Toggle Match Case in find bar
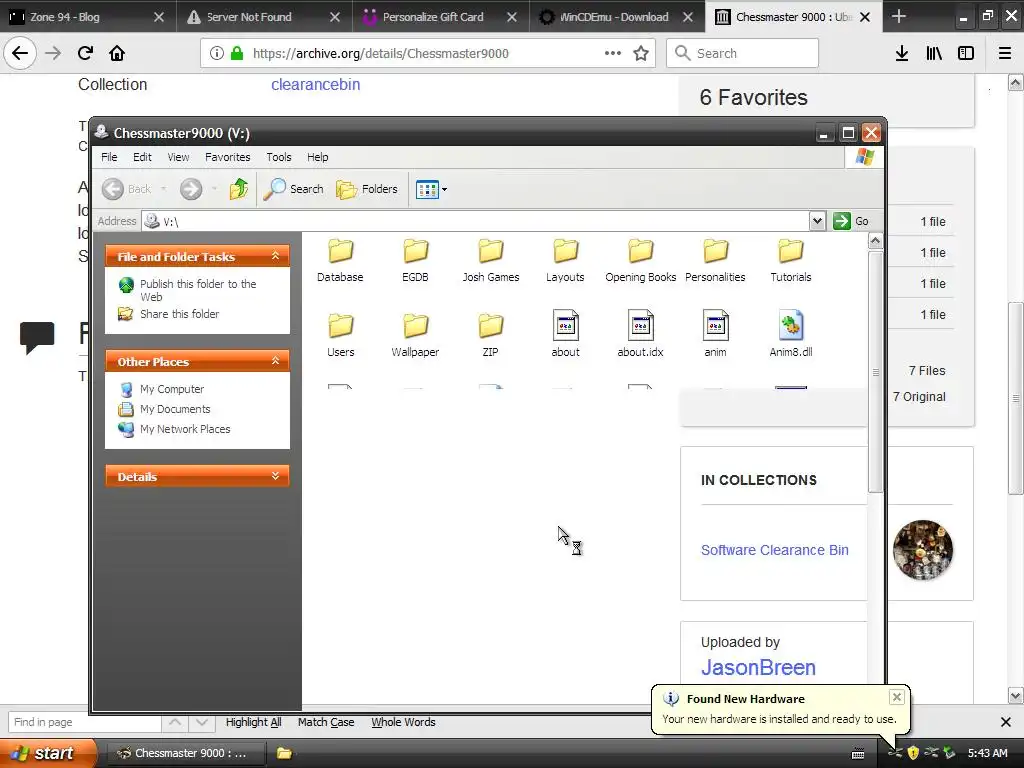 pyautogui.click(x=326, y=722)
